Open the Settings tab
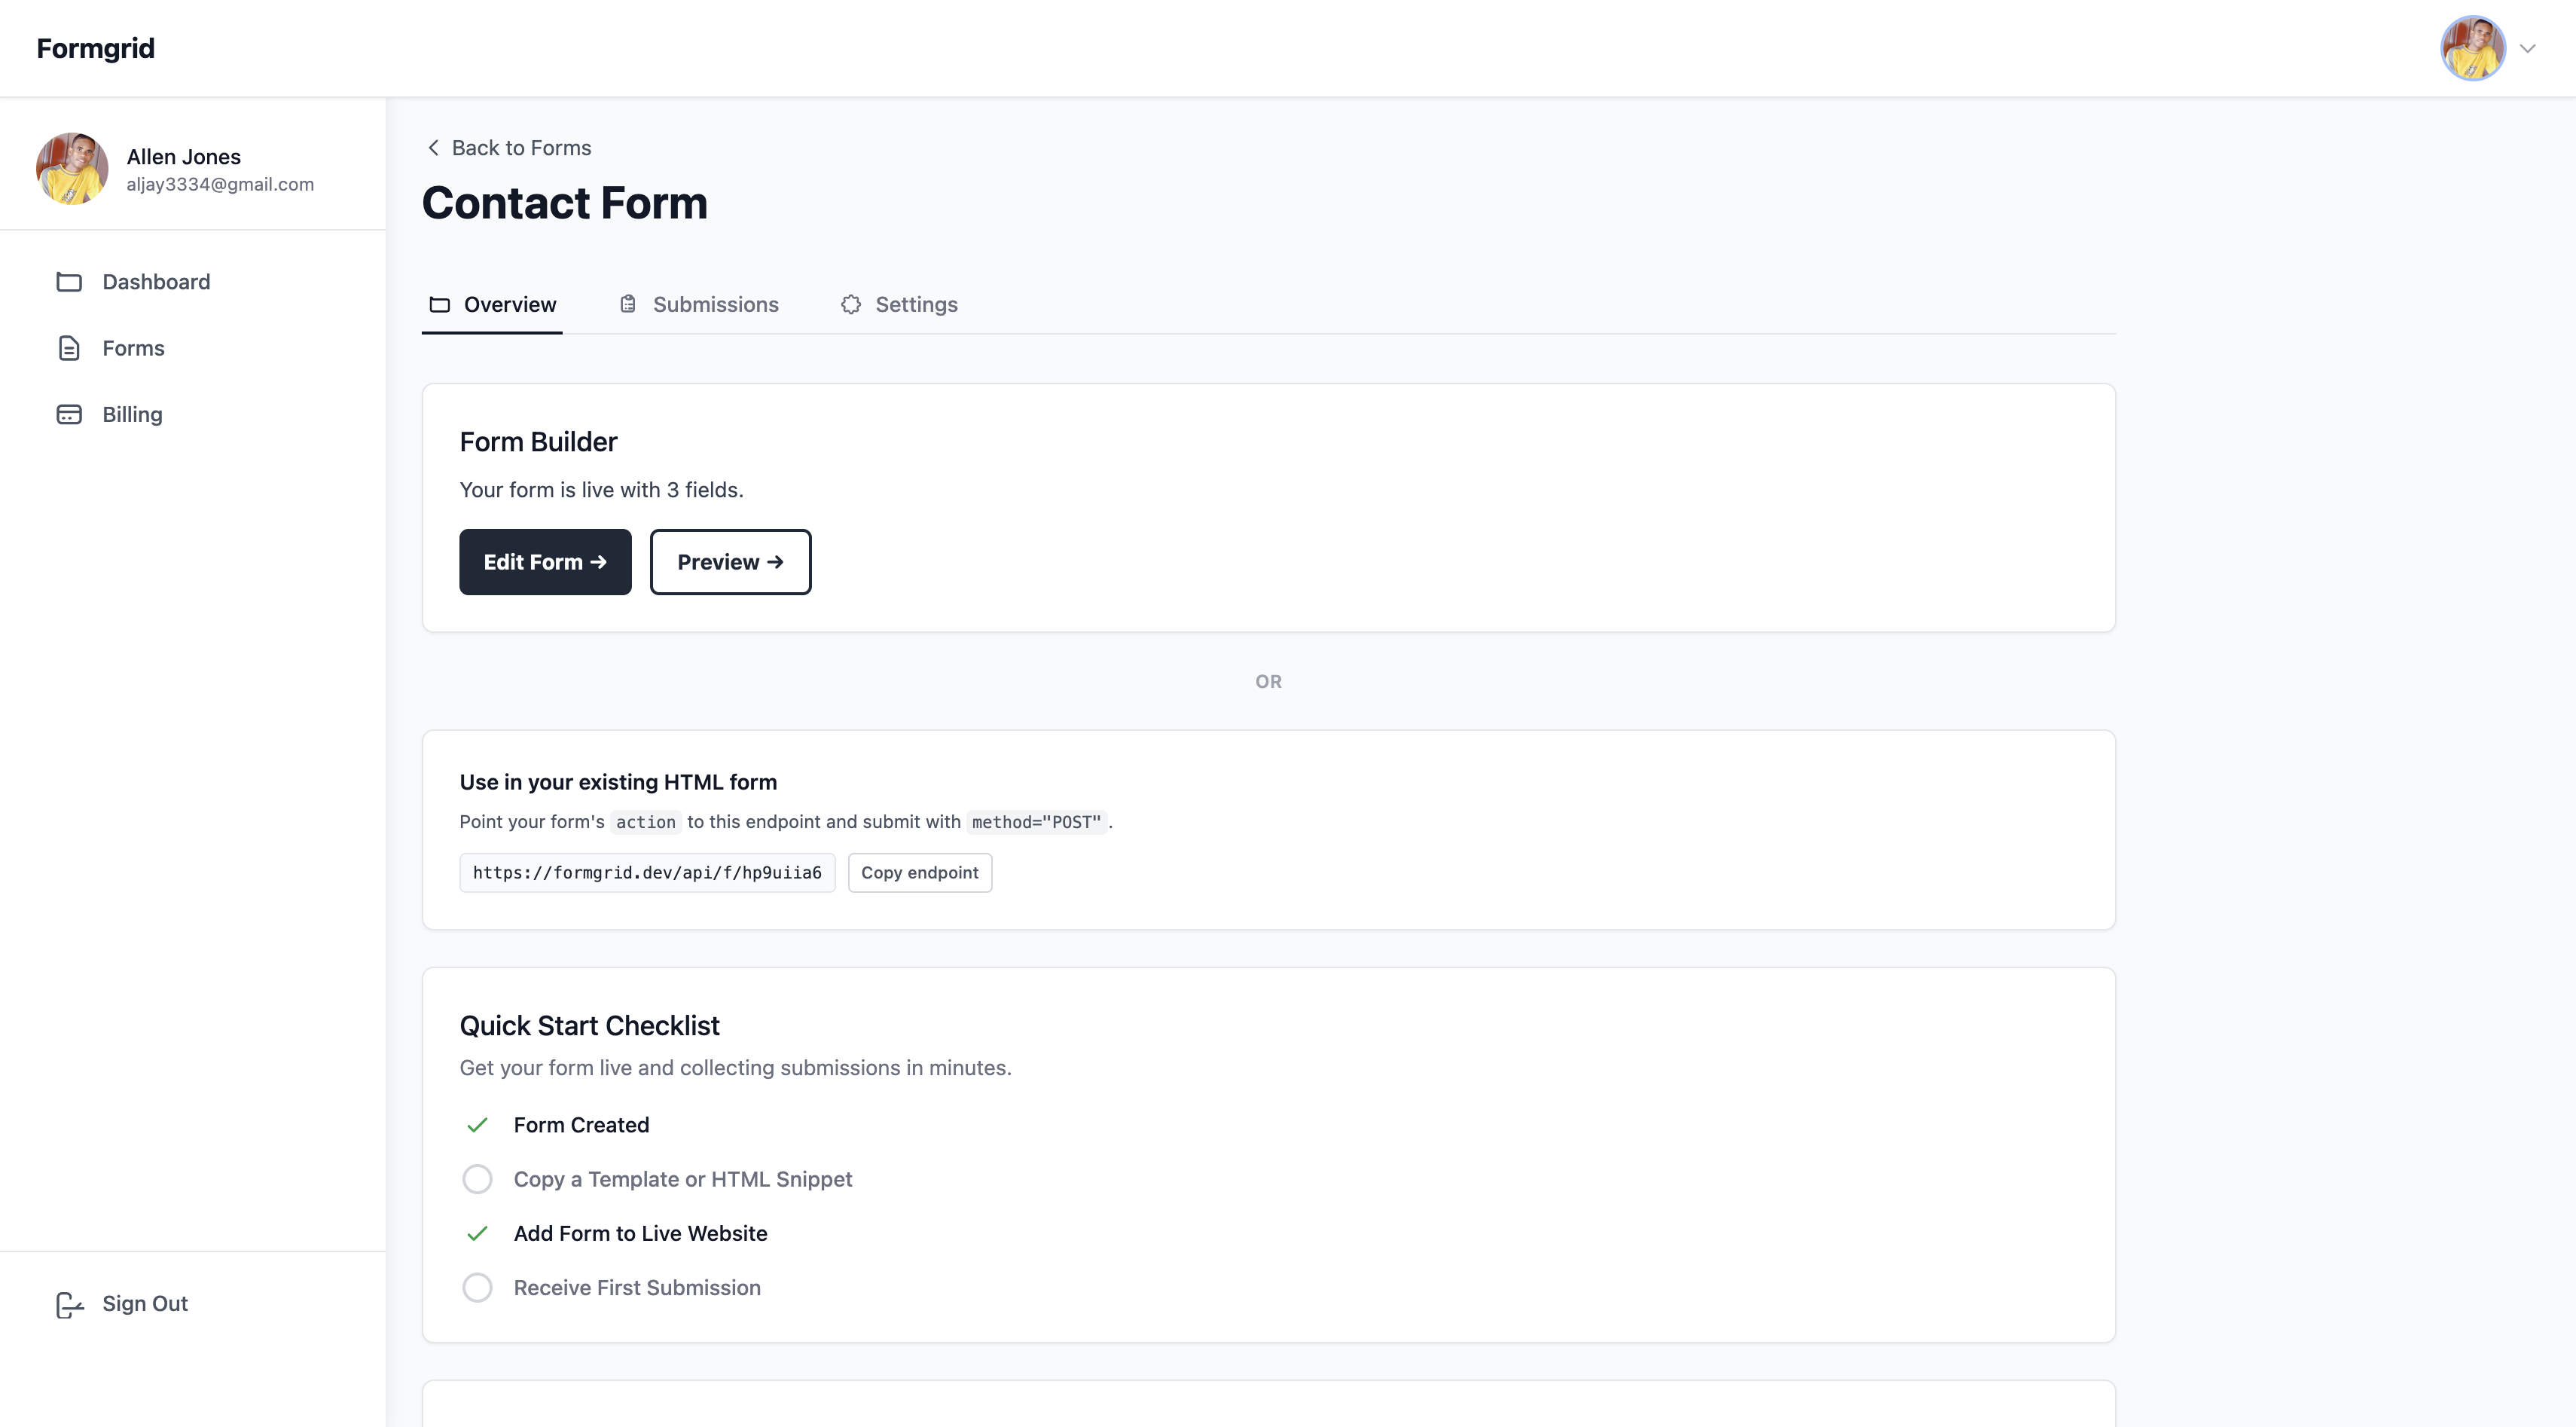The image size is (2576, 1427). pos(916,304)
